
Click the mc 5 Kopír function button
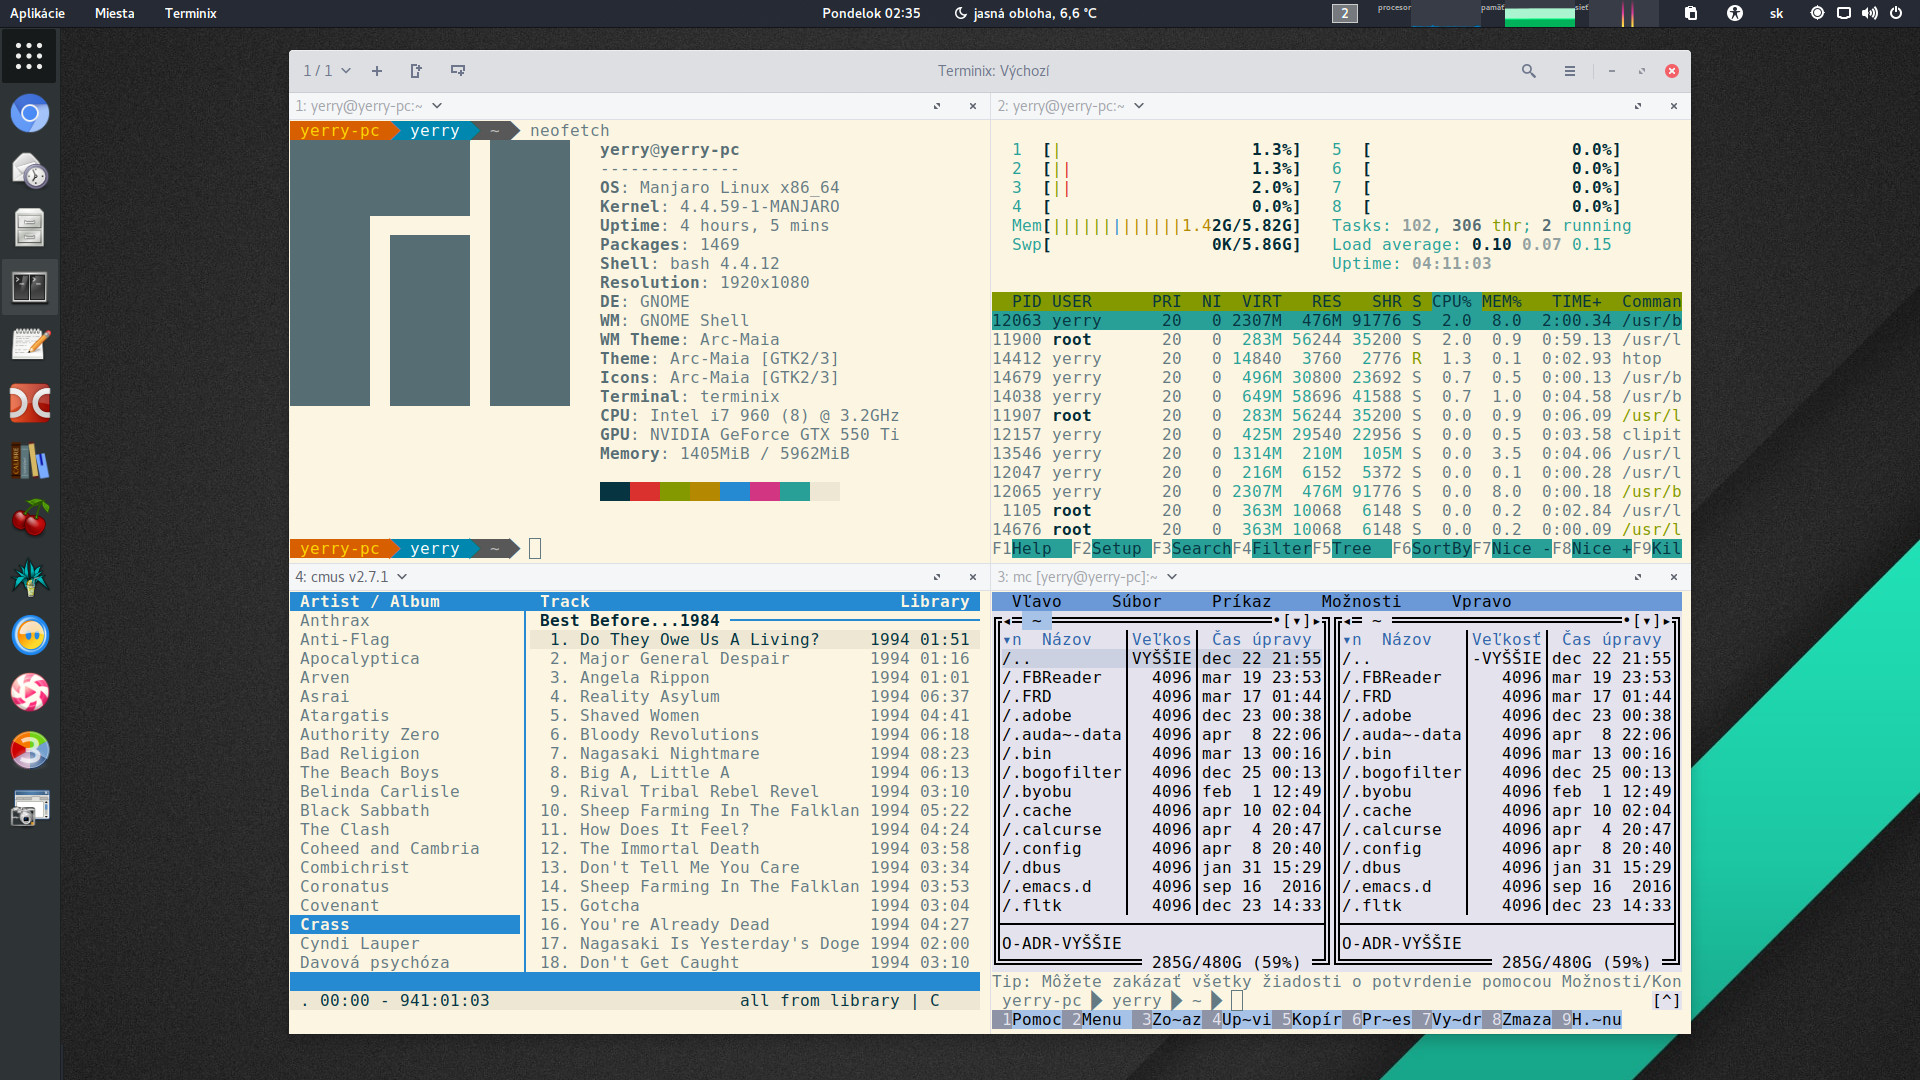coord(1311,1020)
